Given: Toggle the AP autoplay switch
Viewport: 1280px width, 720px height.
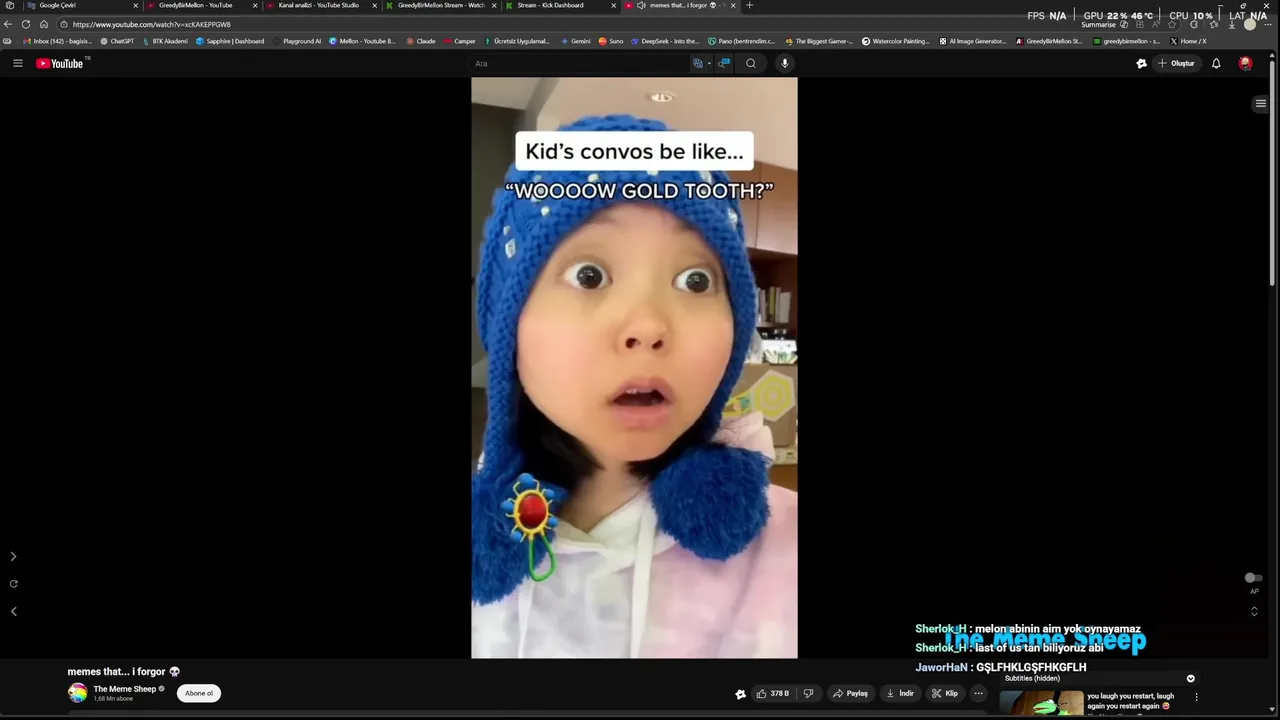Looking at the screenshot, I should pyautogui.click(x=1252, y=578).
